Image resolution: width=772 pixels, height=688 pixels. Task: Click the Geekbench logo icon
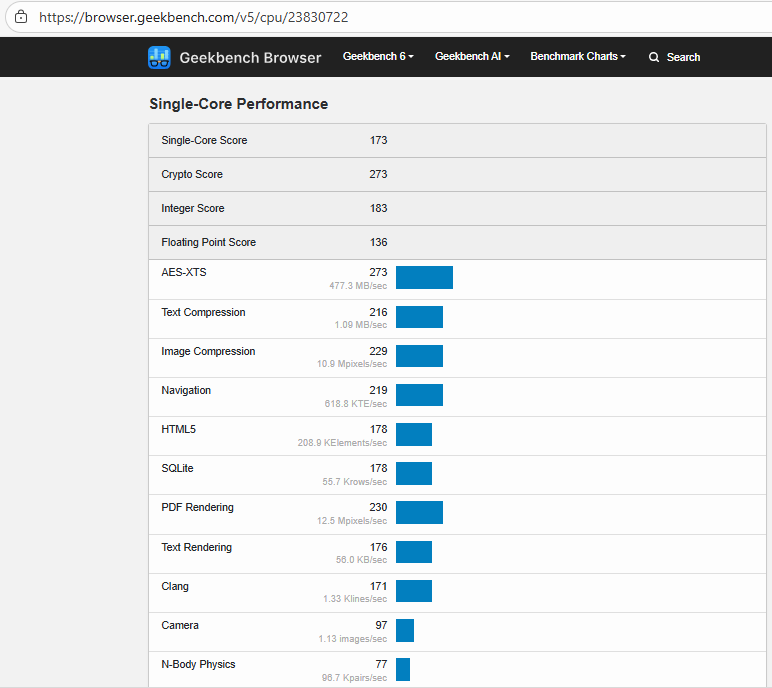click(x=159, y=58)
